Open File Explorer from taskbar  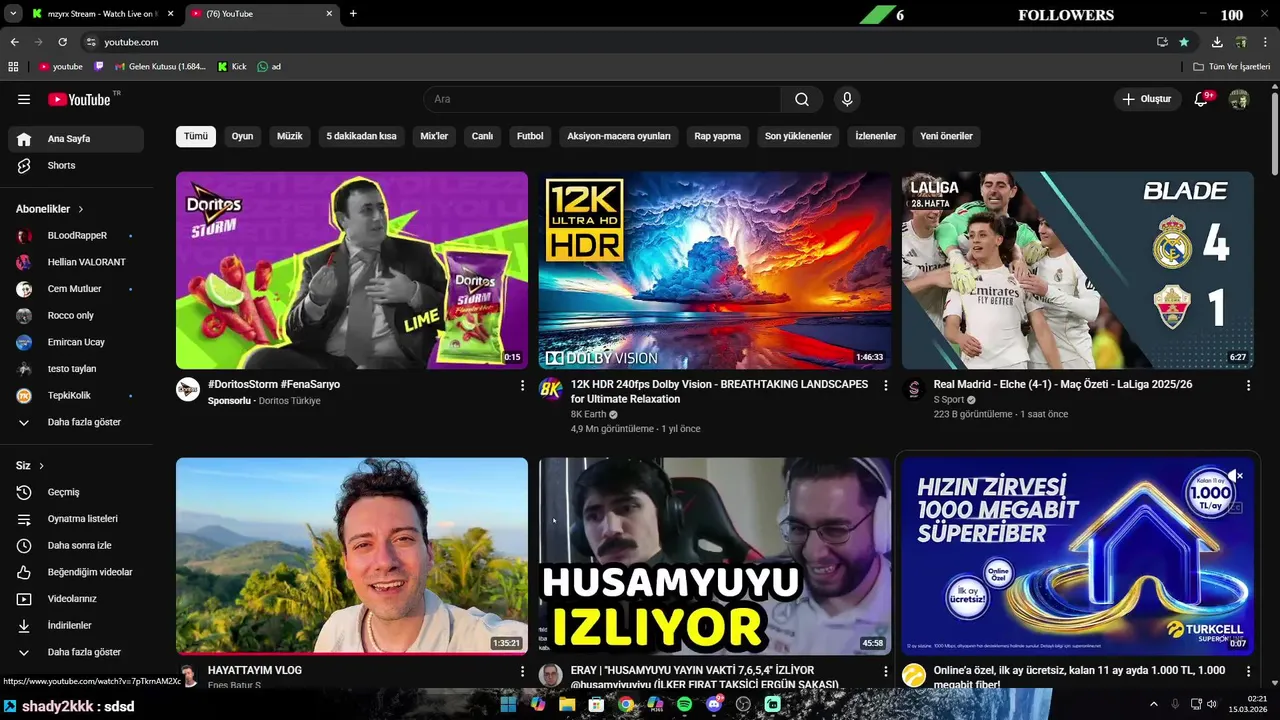click(567, 704)
